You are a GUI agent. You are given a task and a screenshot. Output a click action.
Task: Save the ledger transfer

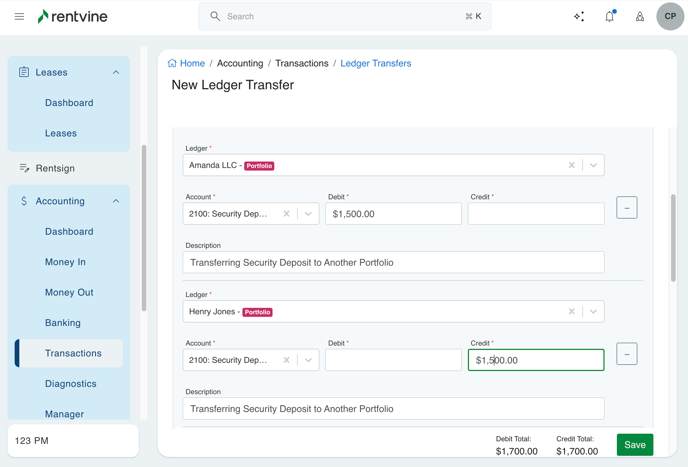[x=634, y=445]
